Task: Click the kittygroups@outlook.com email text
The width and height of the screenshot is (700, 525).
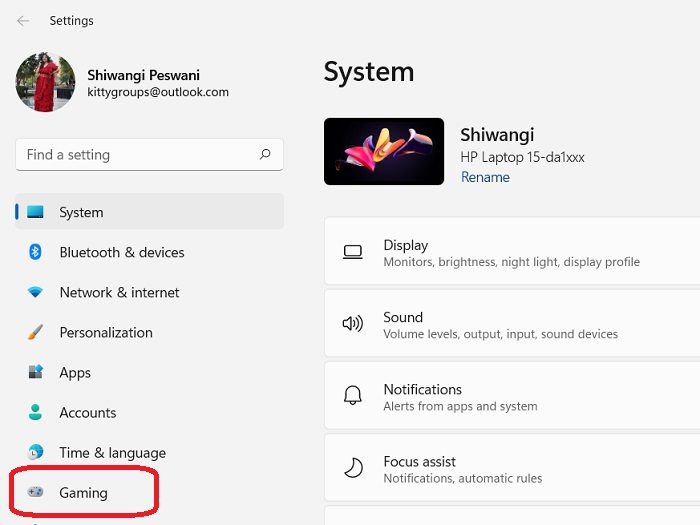Action: click(x=158, y=92)
